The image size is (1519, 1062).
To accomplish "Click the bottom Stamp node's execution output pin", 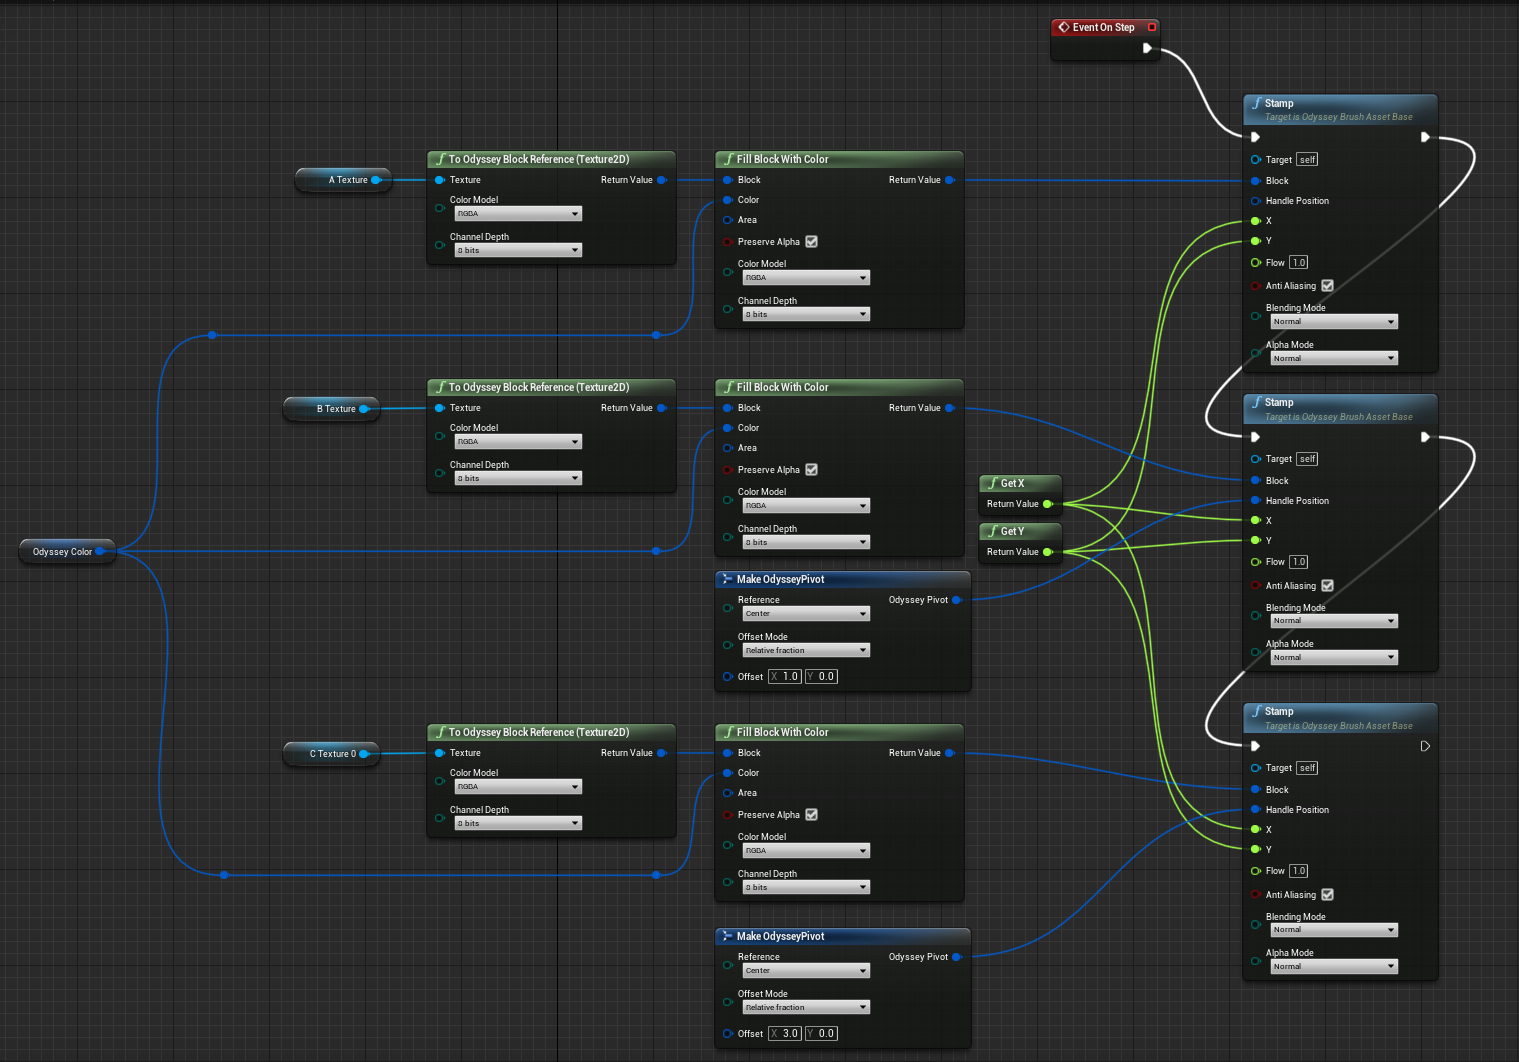I will (1425, 746).
